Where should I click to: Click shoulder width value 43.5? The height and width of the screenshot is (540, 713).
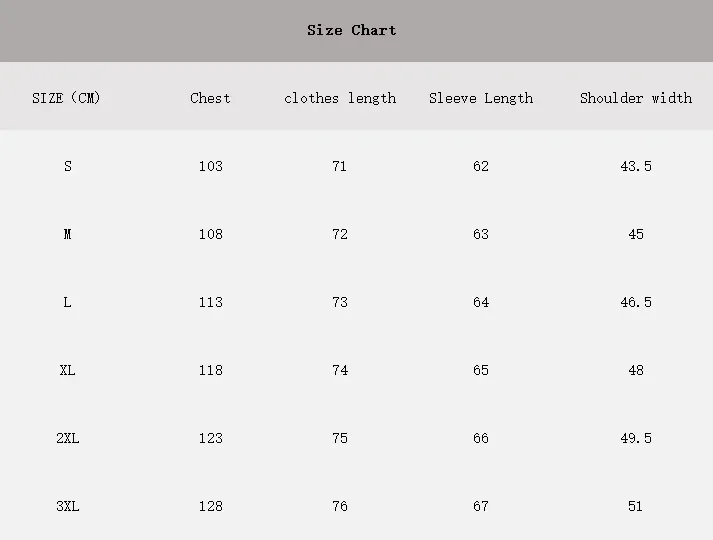(636, 166)
